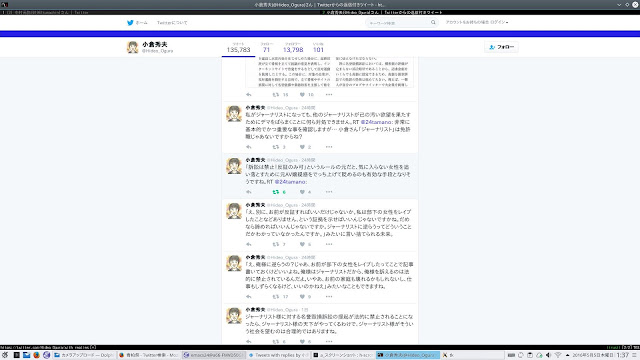640x360 pixels.
Task: Open the file manager taskbar icon
Action: pos(27,355)
